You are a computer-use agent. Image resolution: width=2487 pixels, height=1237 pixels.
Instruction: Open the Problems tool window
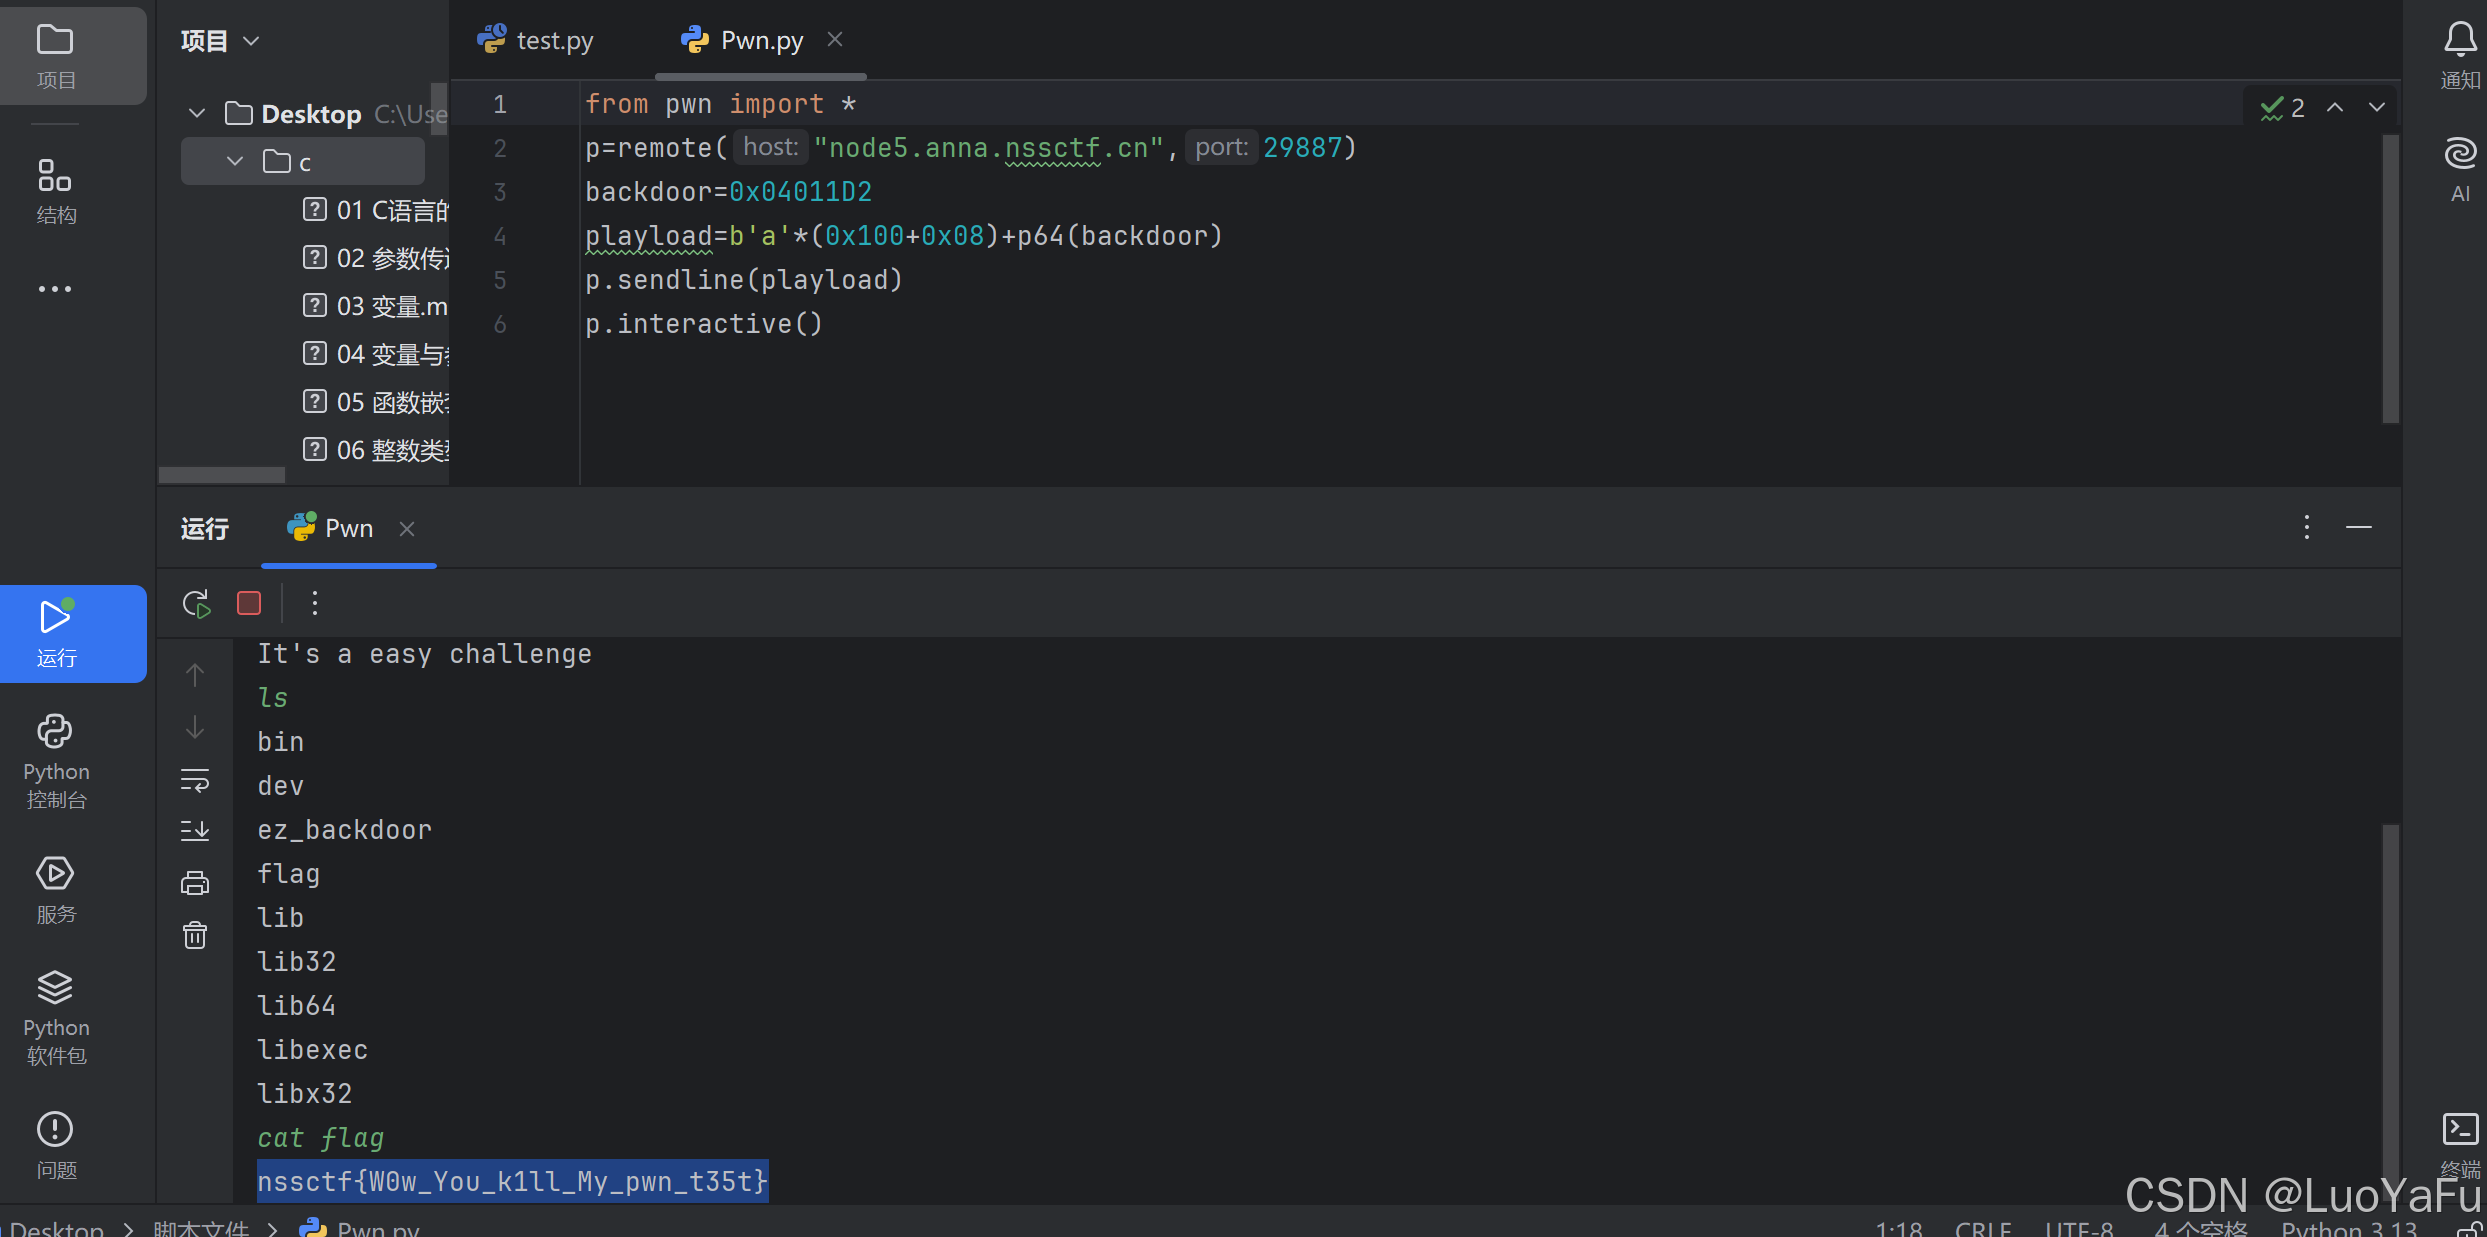coord(56,1143)
